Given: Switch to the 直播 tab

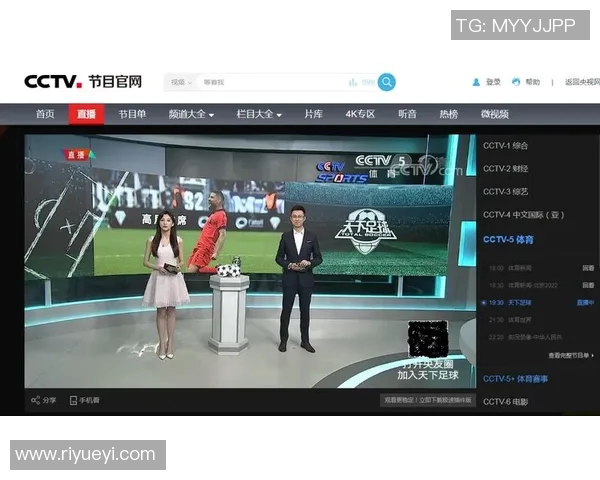Looking at the screenshot, I should pos(87,114).
